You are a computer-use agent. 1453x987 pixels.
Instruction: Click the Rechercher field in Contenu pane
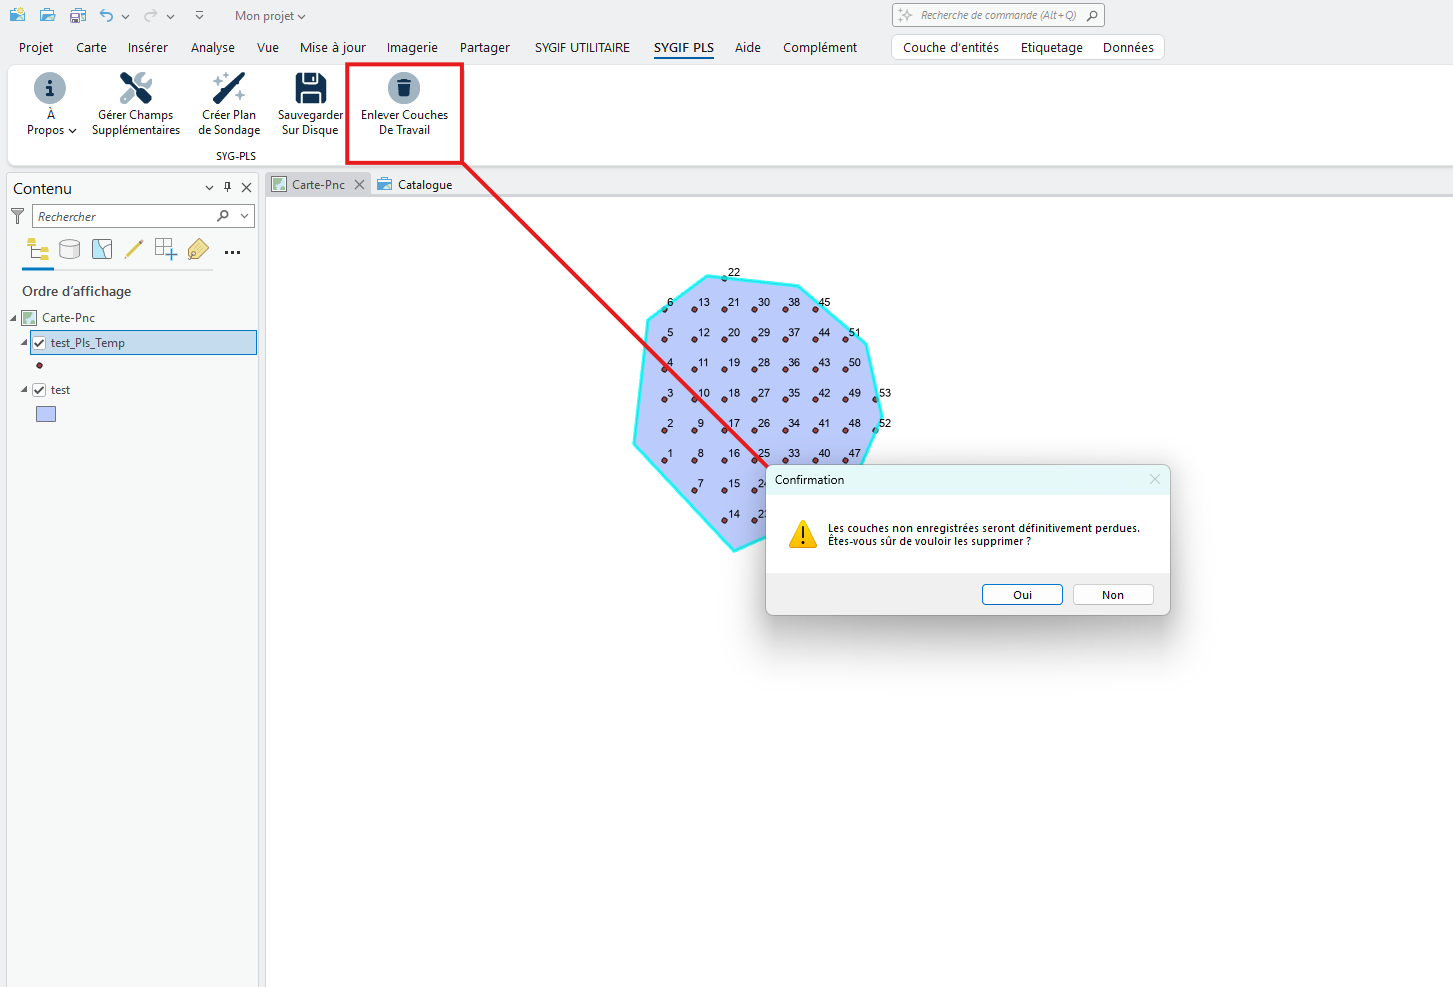point(125,217)
